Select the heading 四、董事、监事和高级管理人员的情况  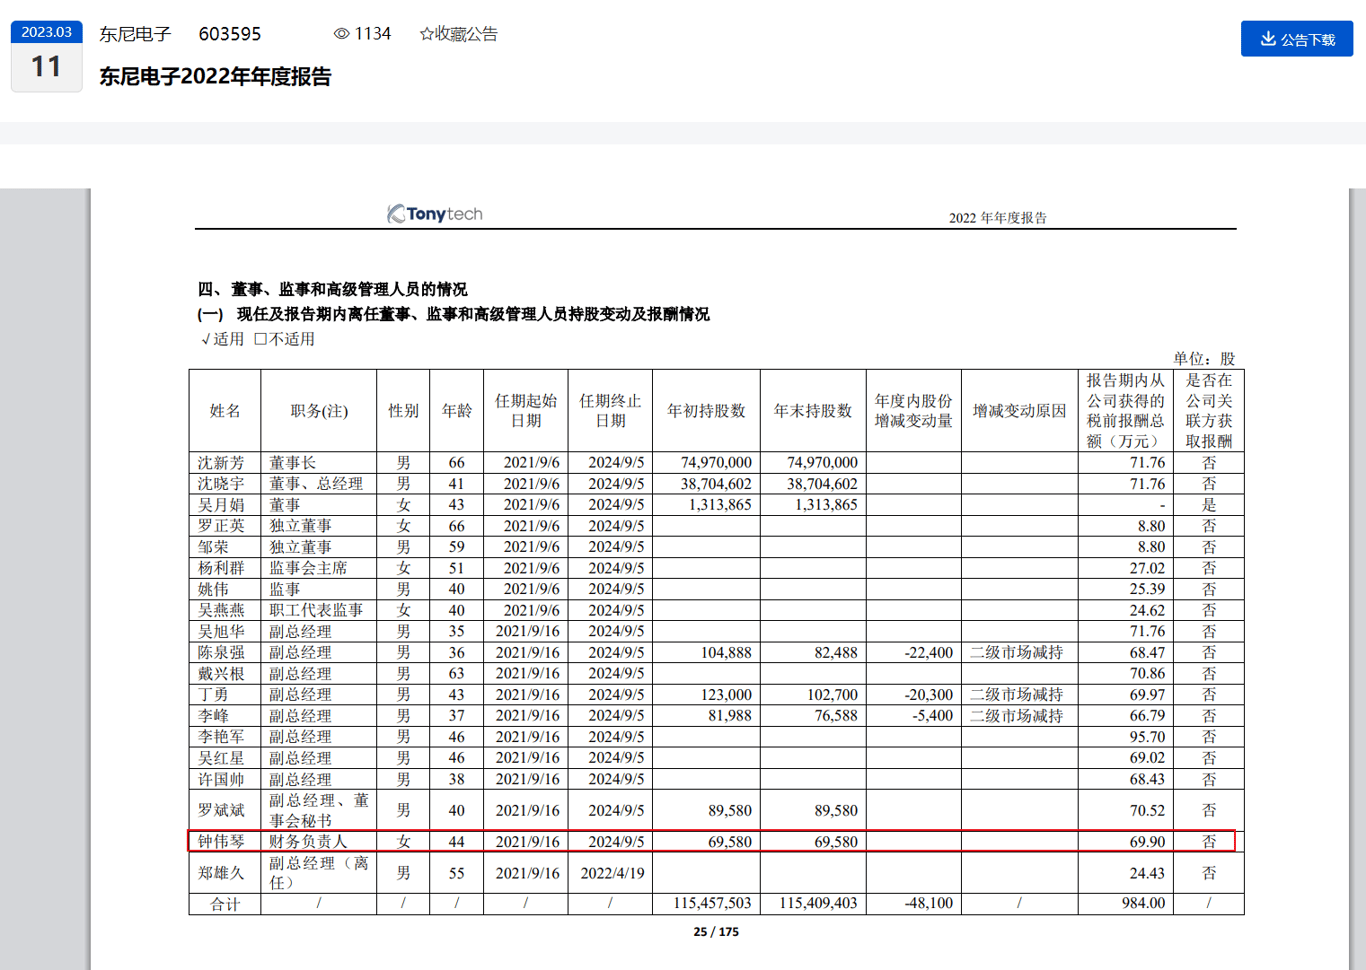click(x=332, y=289)
